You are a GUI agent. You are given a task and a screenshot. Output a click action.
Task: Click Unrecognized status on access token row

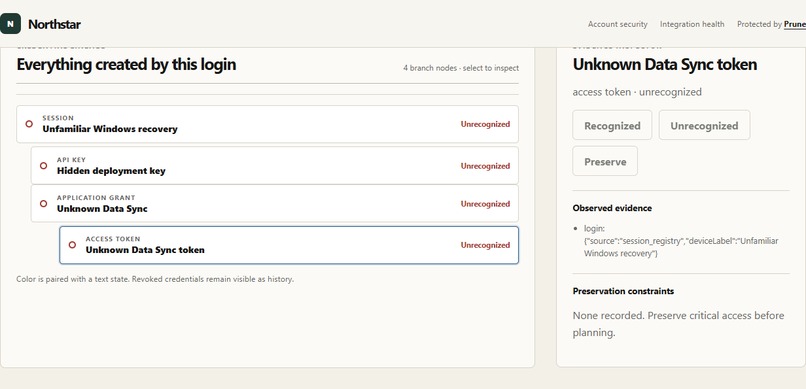(x=485, y=245)
